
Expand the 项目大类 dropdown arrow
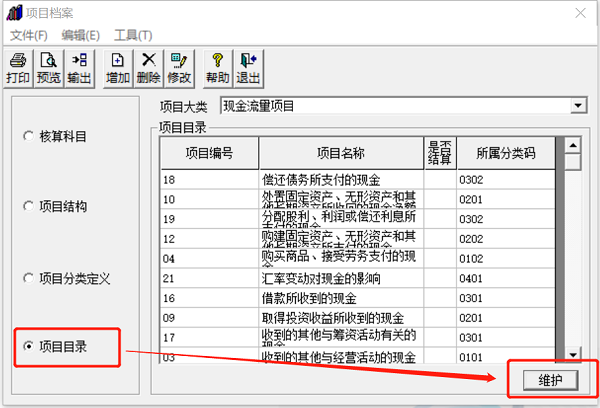tap(578, 106)
